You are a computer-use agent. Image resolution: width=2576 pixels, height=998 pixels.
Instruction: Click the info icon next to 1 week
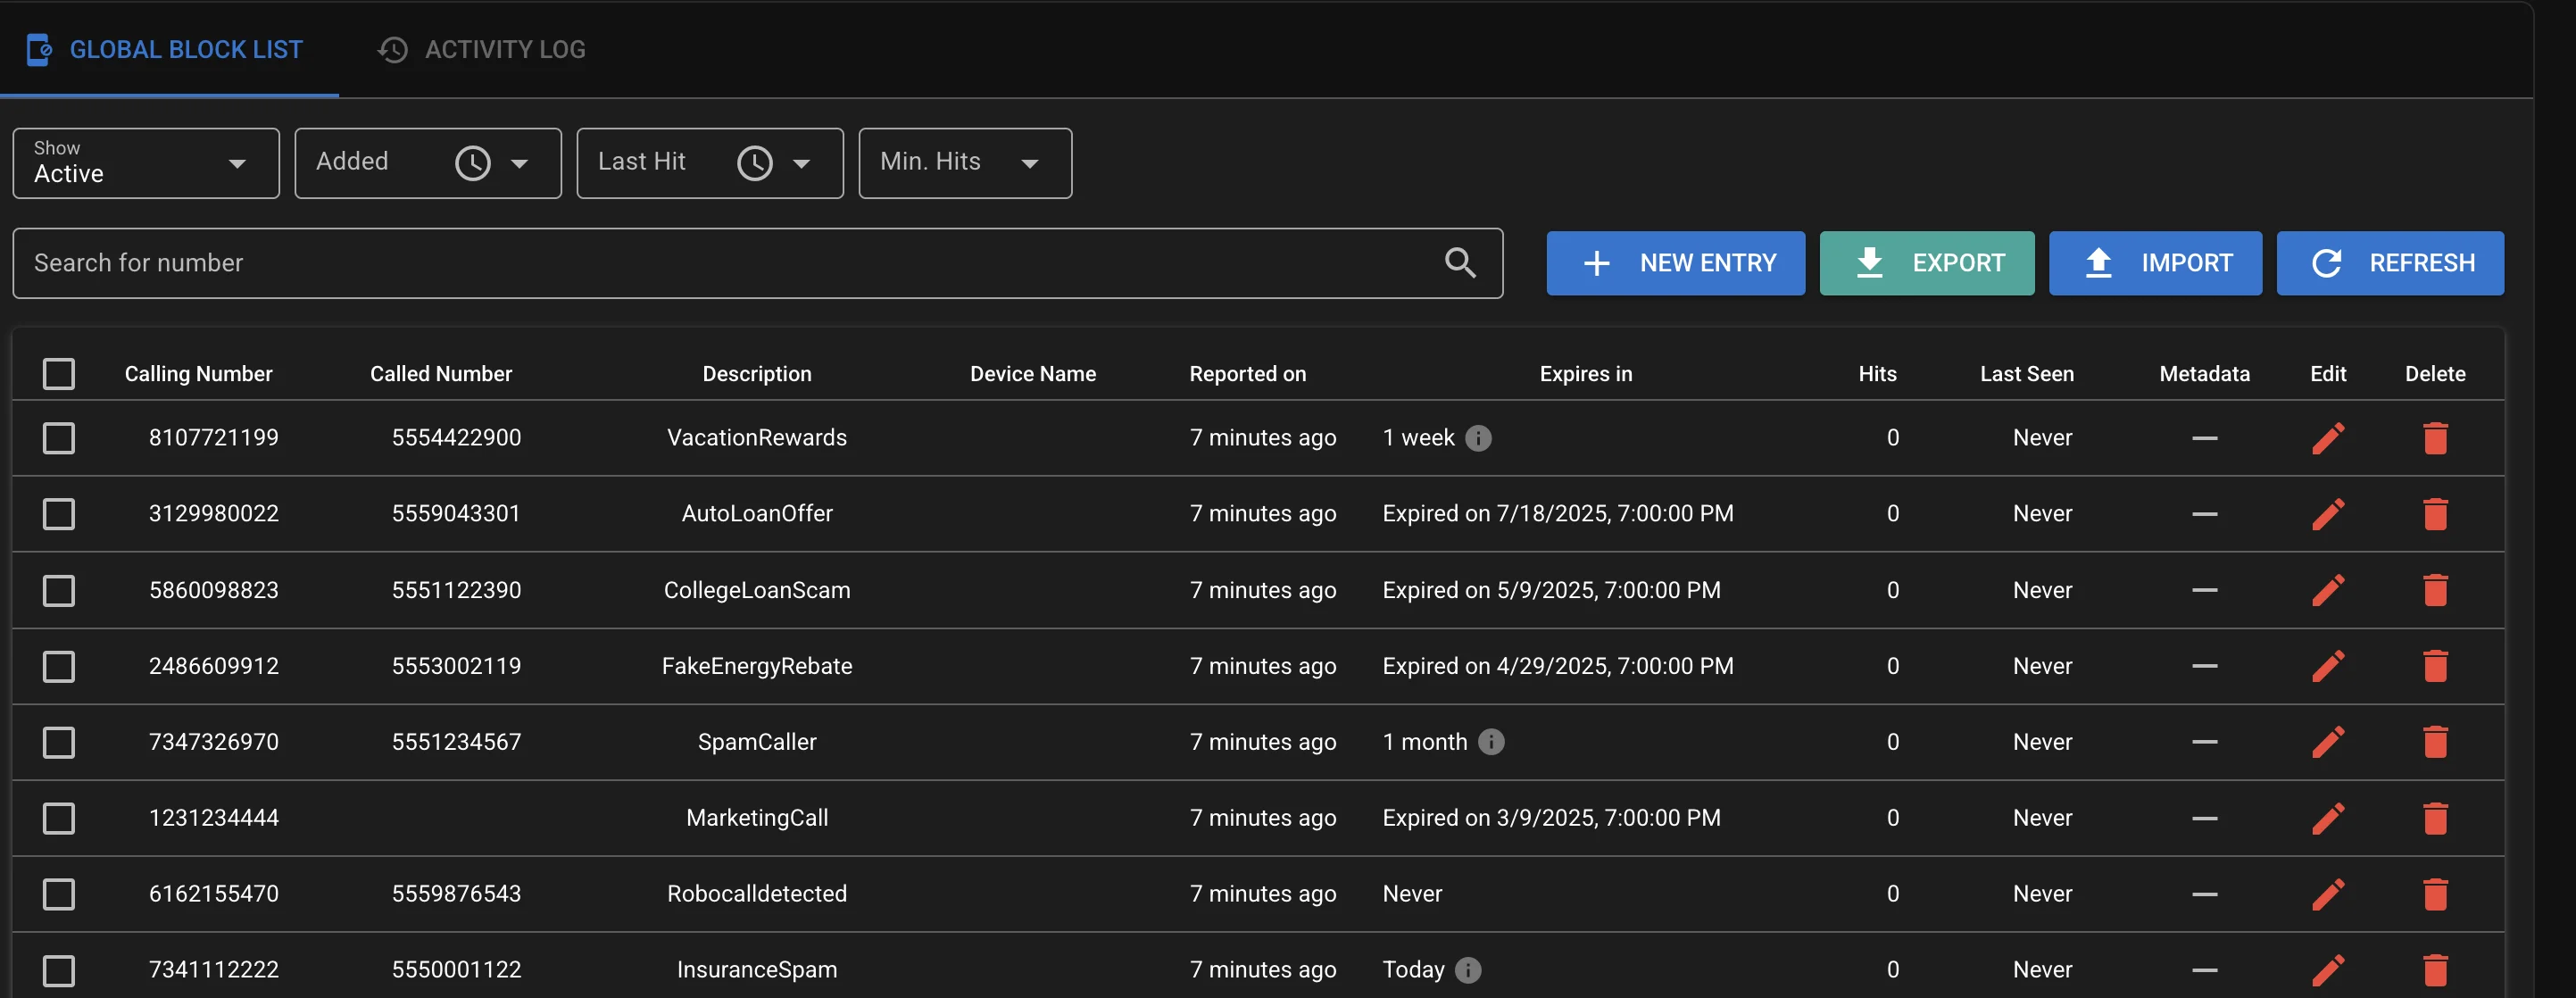click(x=1478, y=438)
